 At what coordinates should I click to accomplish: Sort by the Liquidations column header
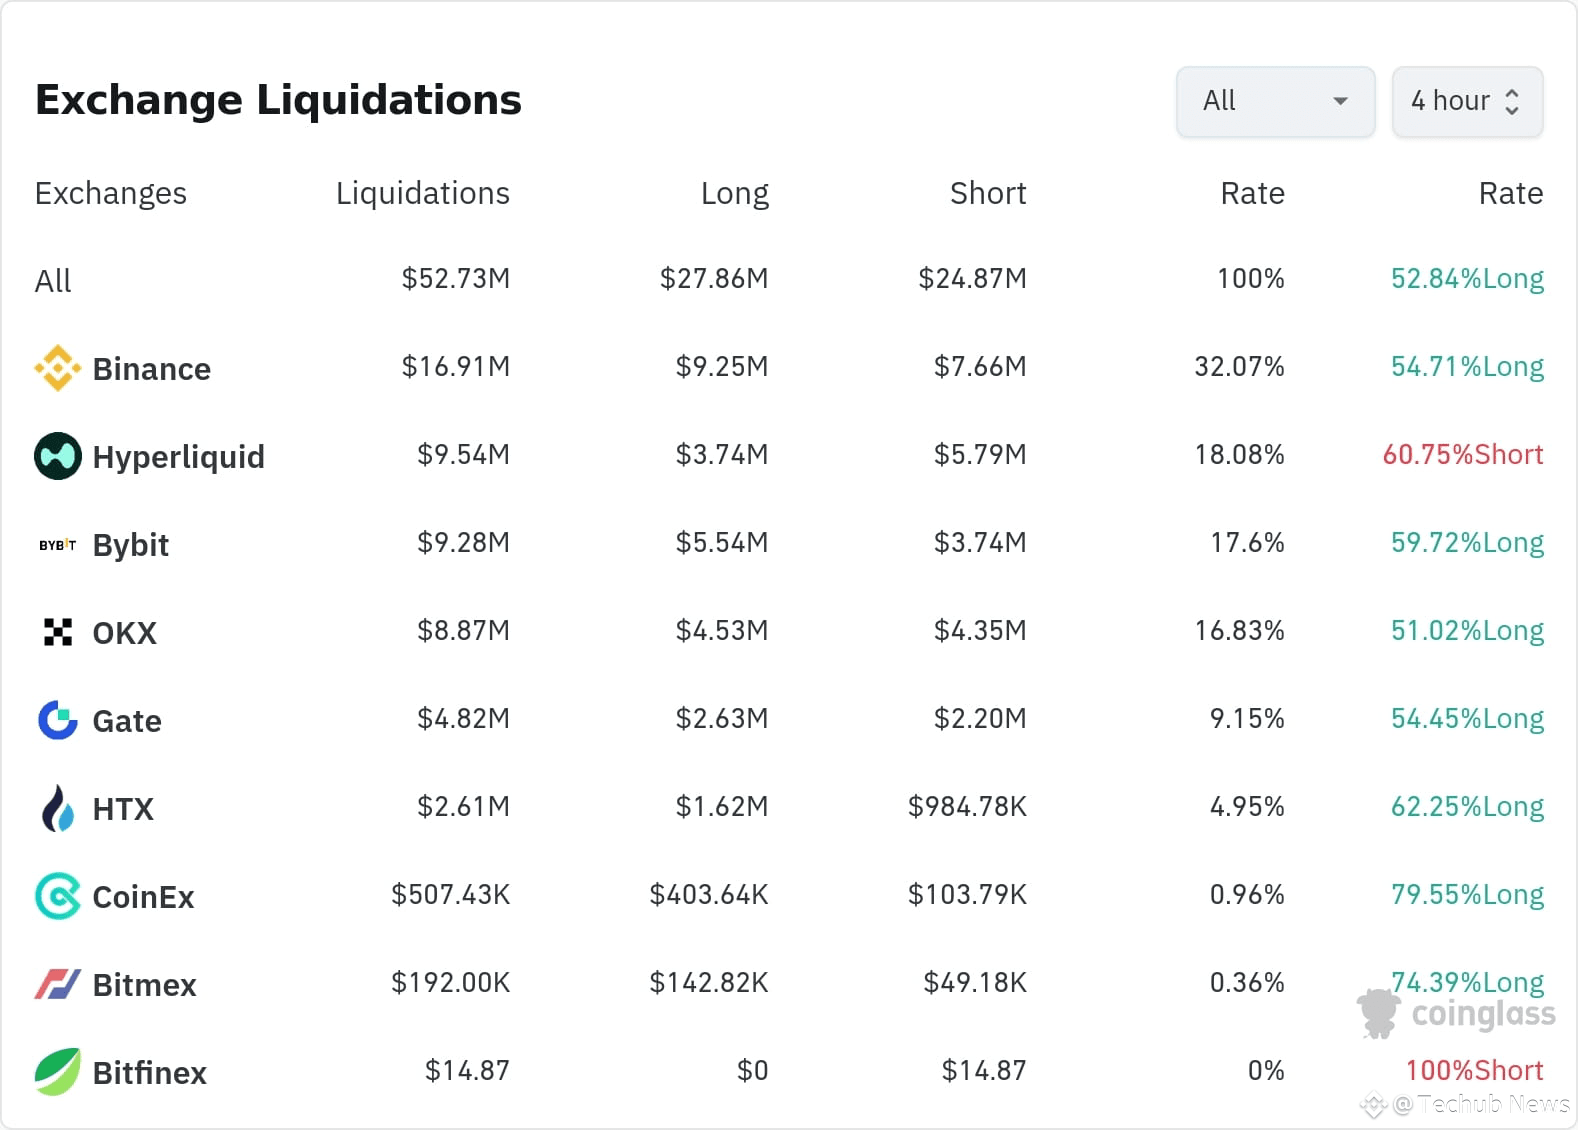click(422, 193)
